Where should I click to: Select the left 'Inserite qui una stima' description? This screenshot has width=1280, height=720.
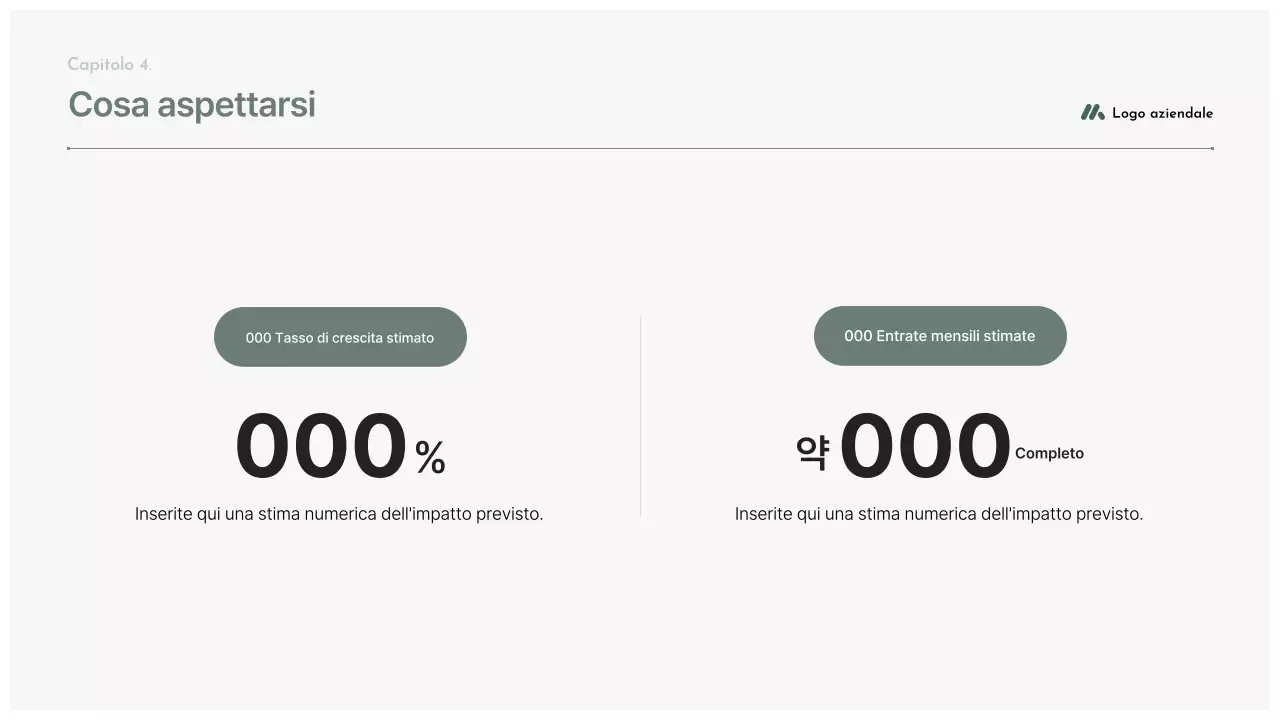click(339, 514)
